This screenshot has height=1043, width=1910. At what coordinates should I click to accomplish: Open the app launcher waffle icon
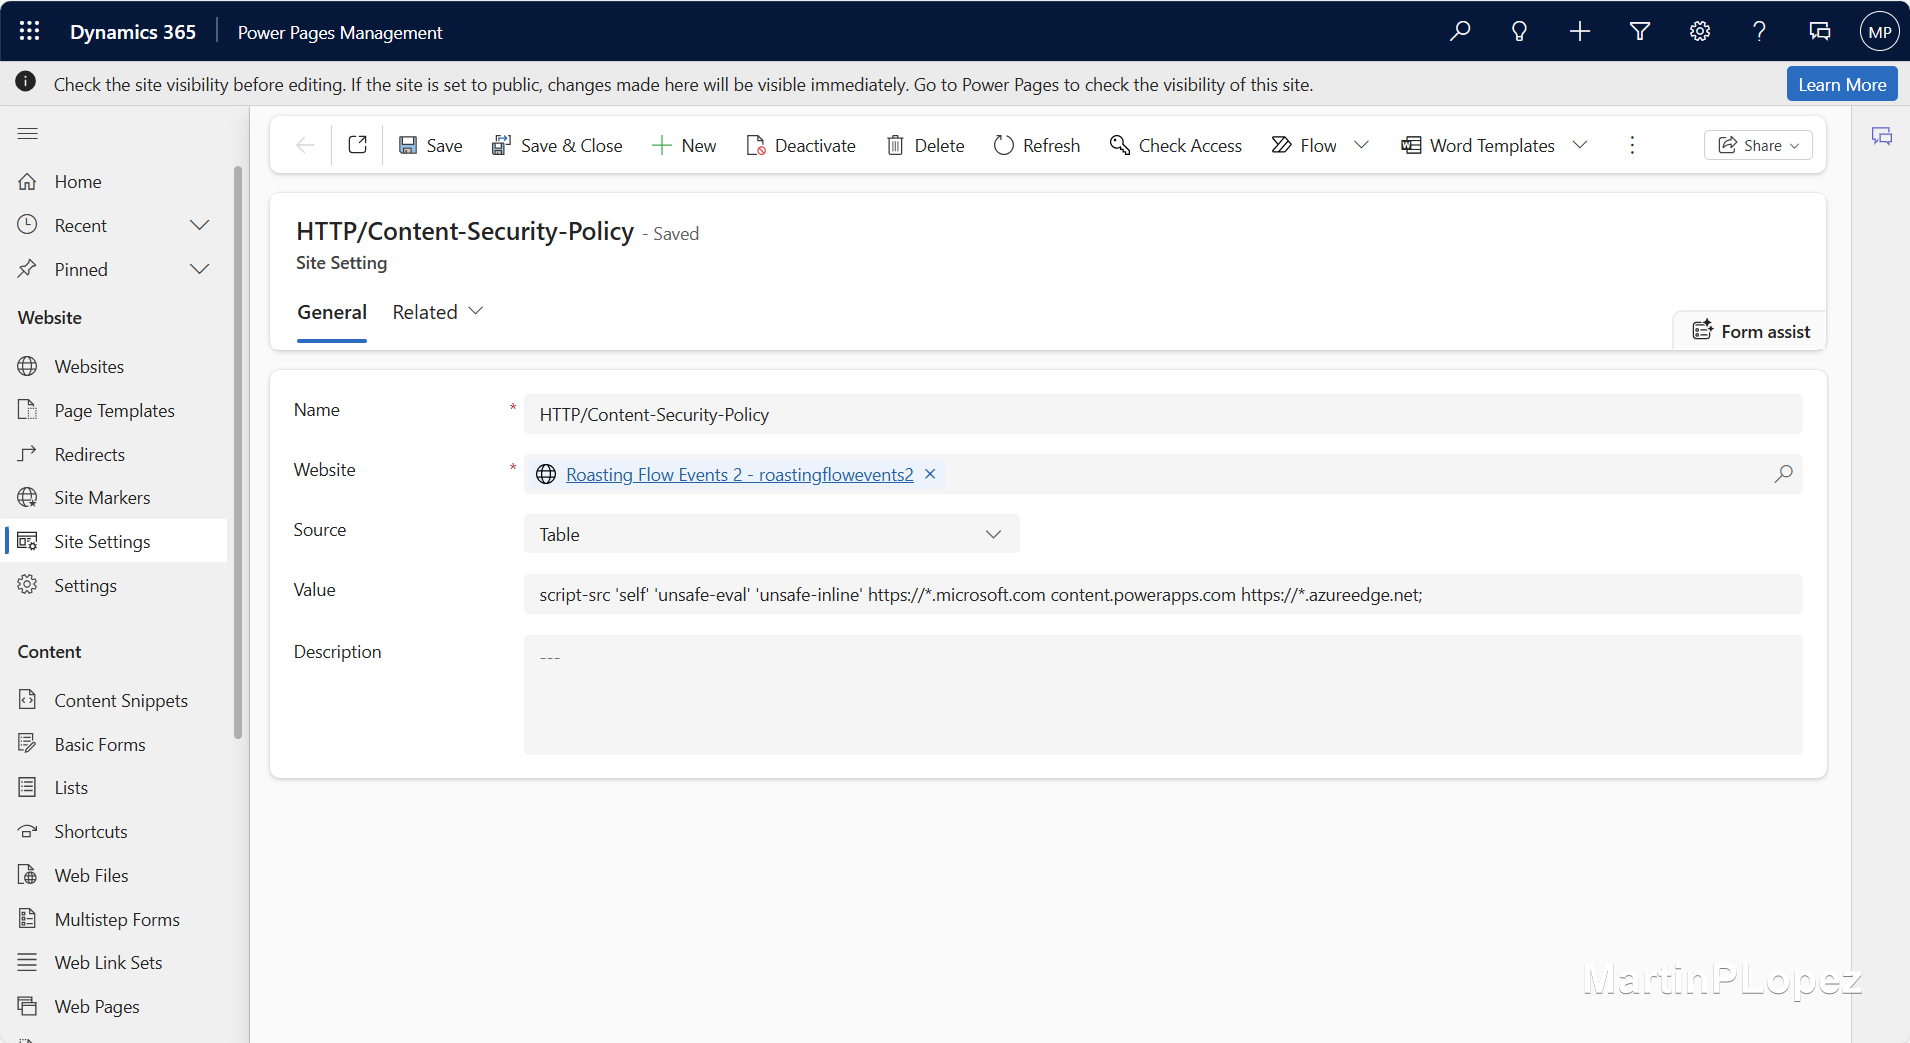point(29,31)
